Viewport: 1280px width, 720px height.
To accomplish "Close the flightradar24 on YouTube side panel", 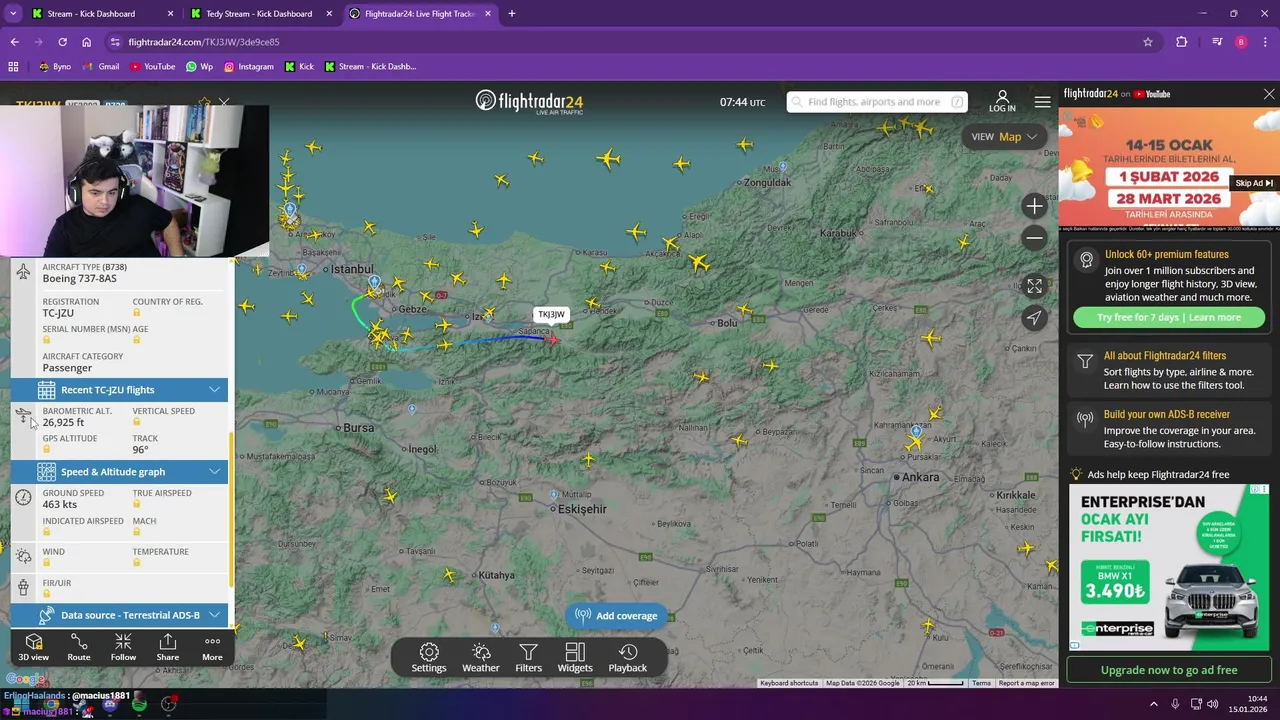I will coord(1269,94).
